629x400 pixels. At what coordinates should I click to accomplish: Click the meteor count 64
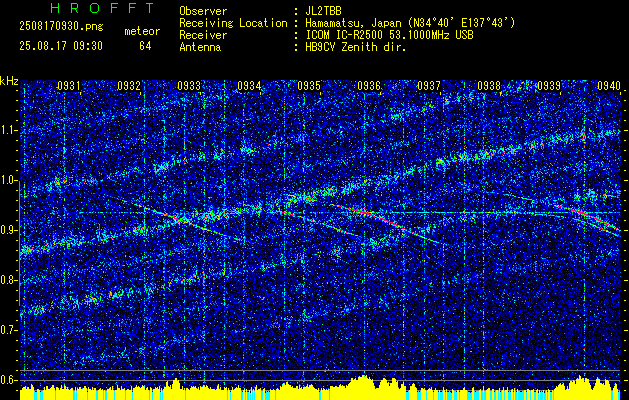[x=145, y=46]
